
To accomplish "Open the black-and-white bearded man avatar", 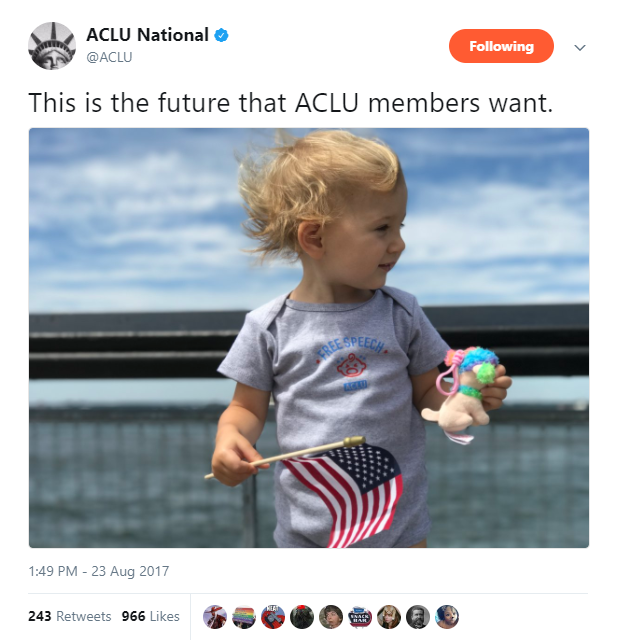I will point(418,617).
